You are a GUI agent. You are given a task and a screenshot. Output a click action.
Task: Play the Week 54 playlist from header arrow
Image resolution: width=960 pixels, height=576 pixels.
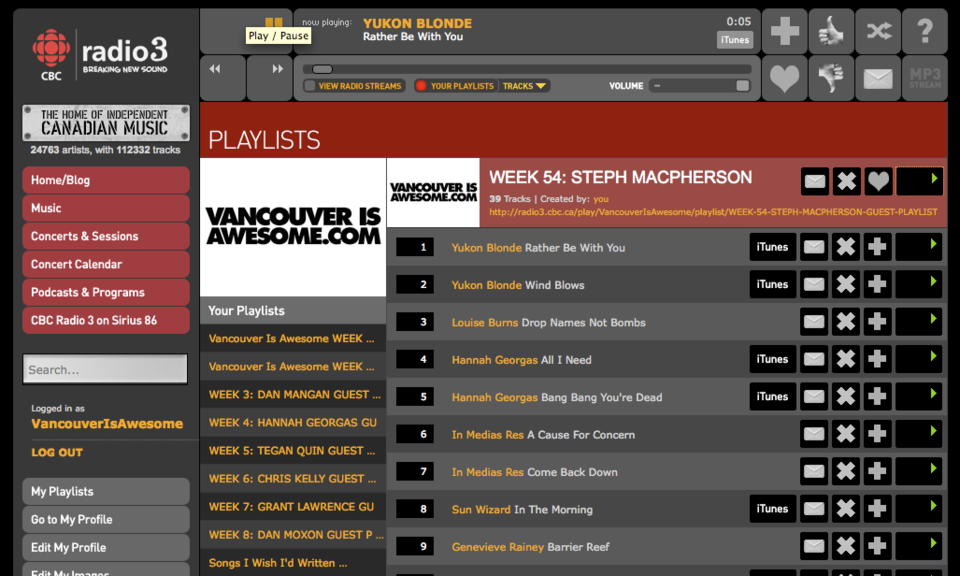(x=920, y=181)
